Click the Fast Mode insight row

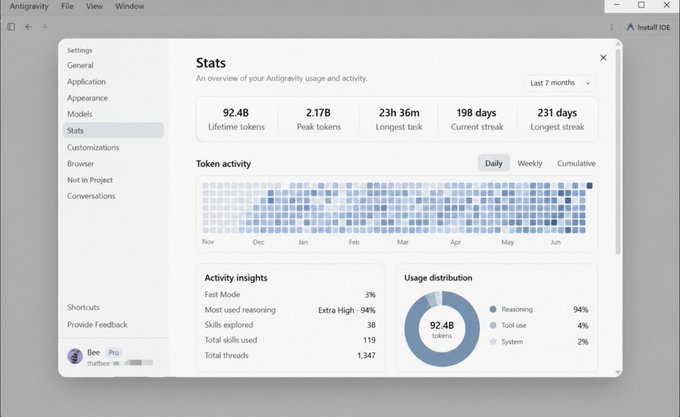click(x=290, y=294)
